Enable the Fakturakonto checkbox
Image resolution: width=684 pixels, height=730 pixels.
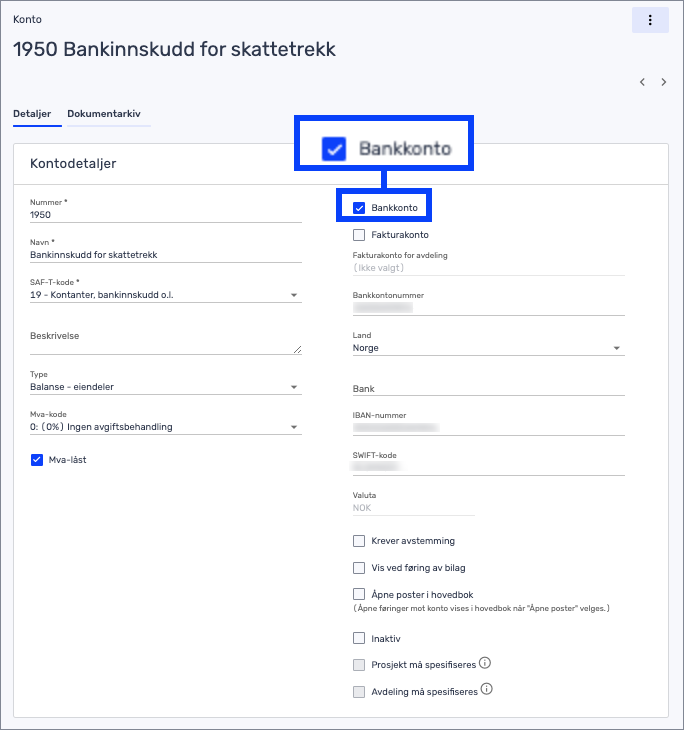(359, 235)
